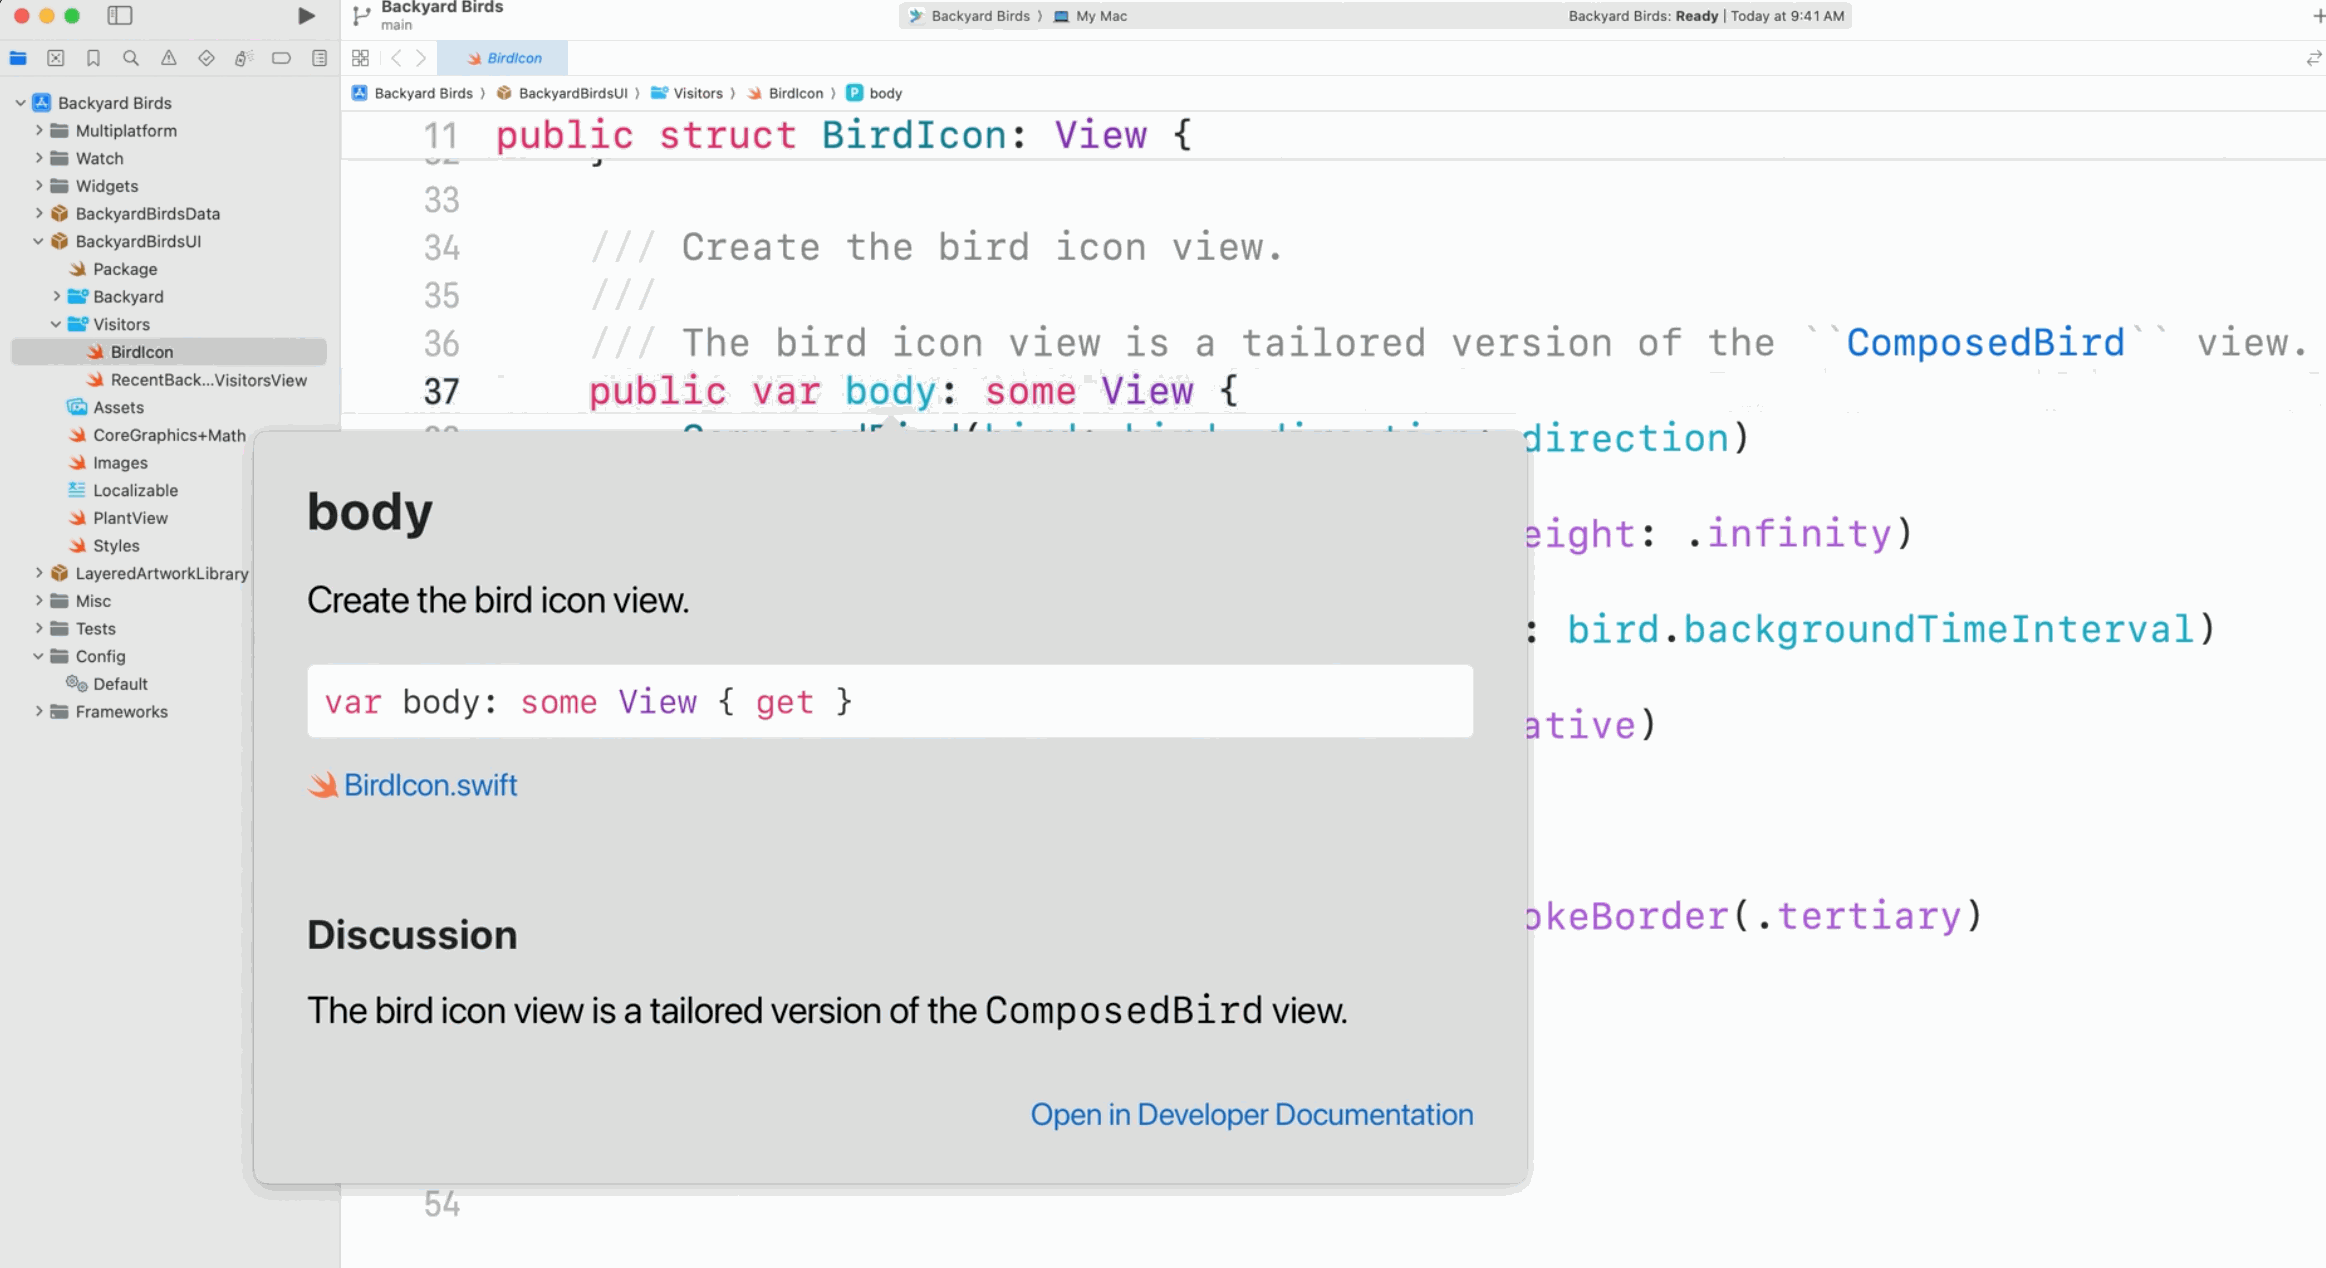This screenshot has height=1268, width=2326.
Task: Click the BirdIcon breadcrumb item
Action: (x=796, y=92)
